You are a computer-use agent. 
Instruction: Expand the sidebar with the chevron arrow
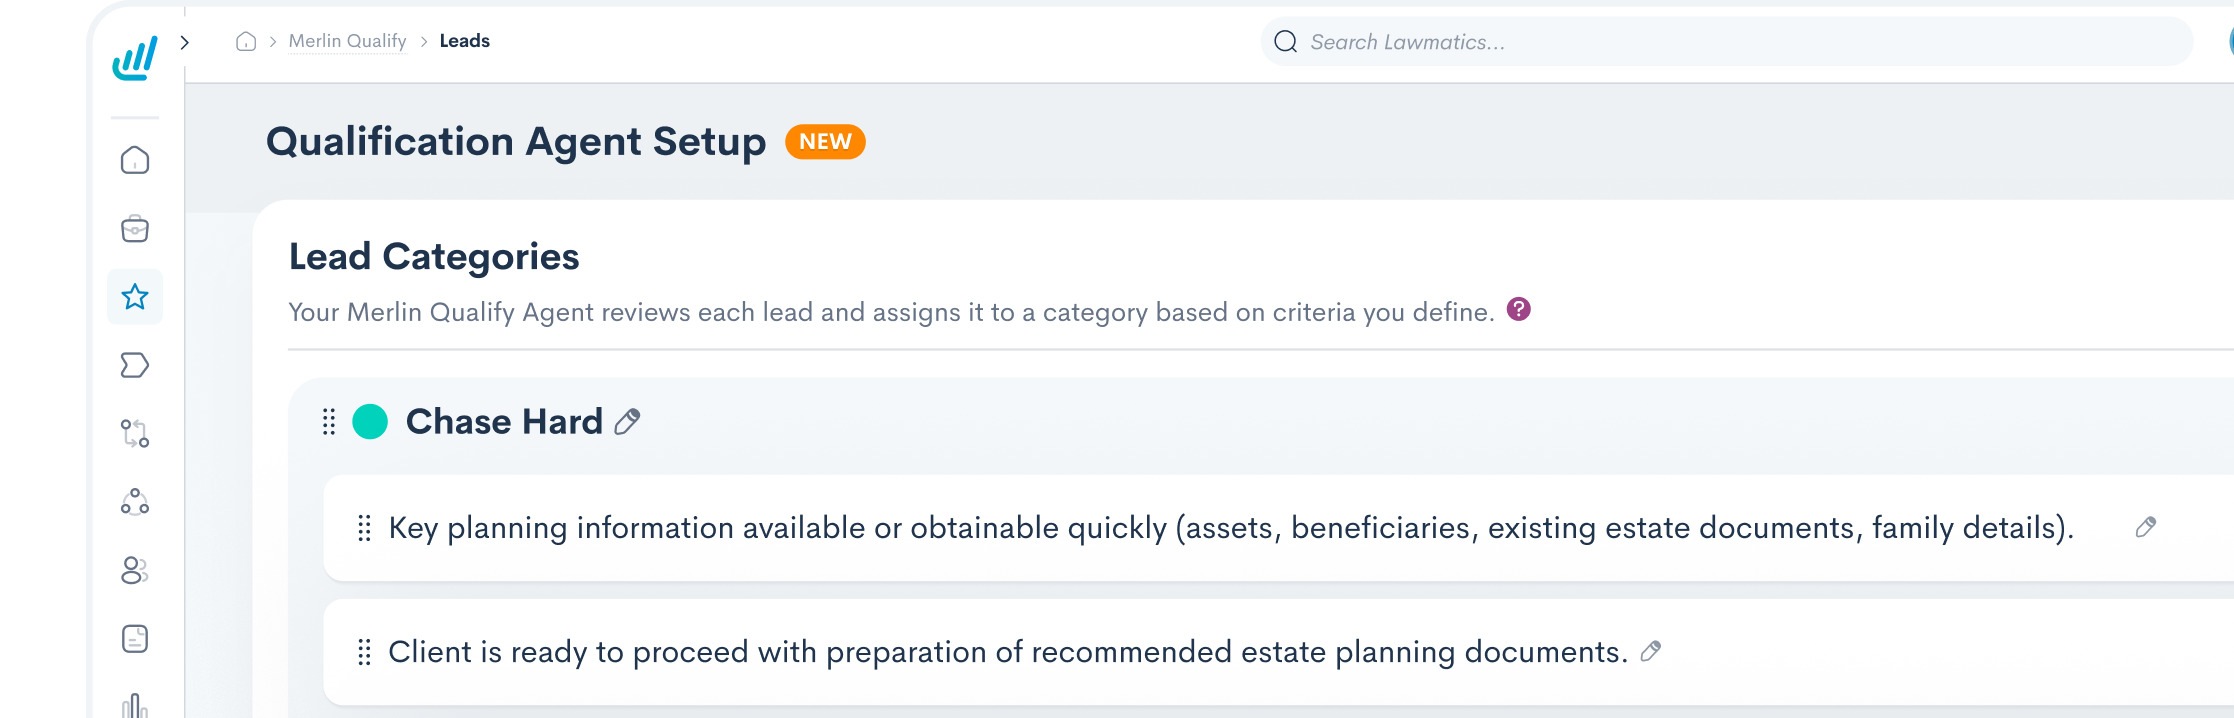[x=184, y=42]
